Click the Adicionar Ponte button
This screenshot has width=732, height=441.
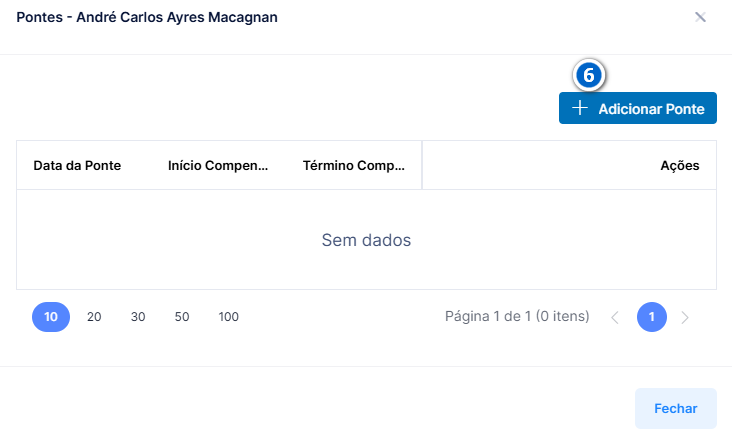pos(638,108)
